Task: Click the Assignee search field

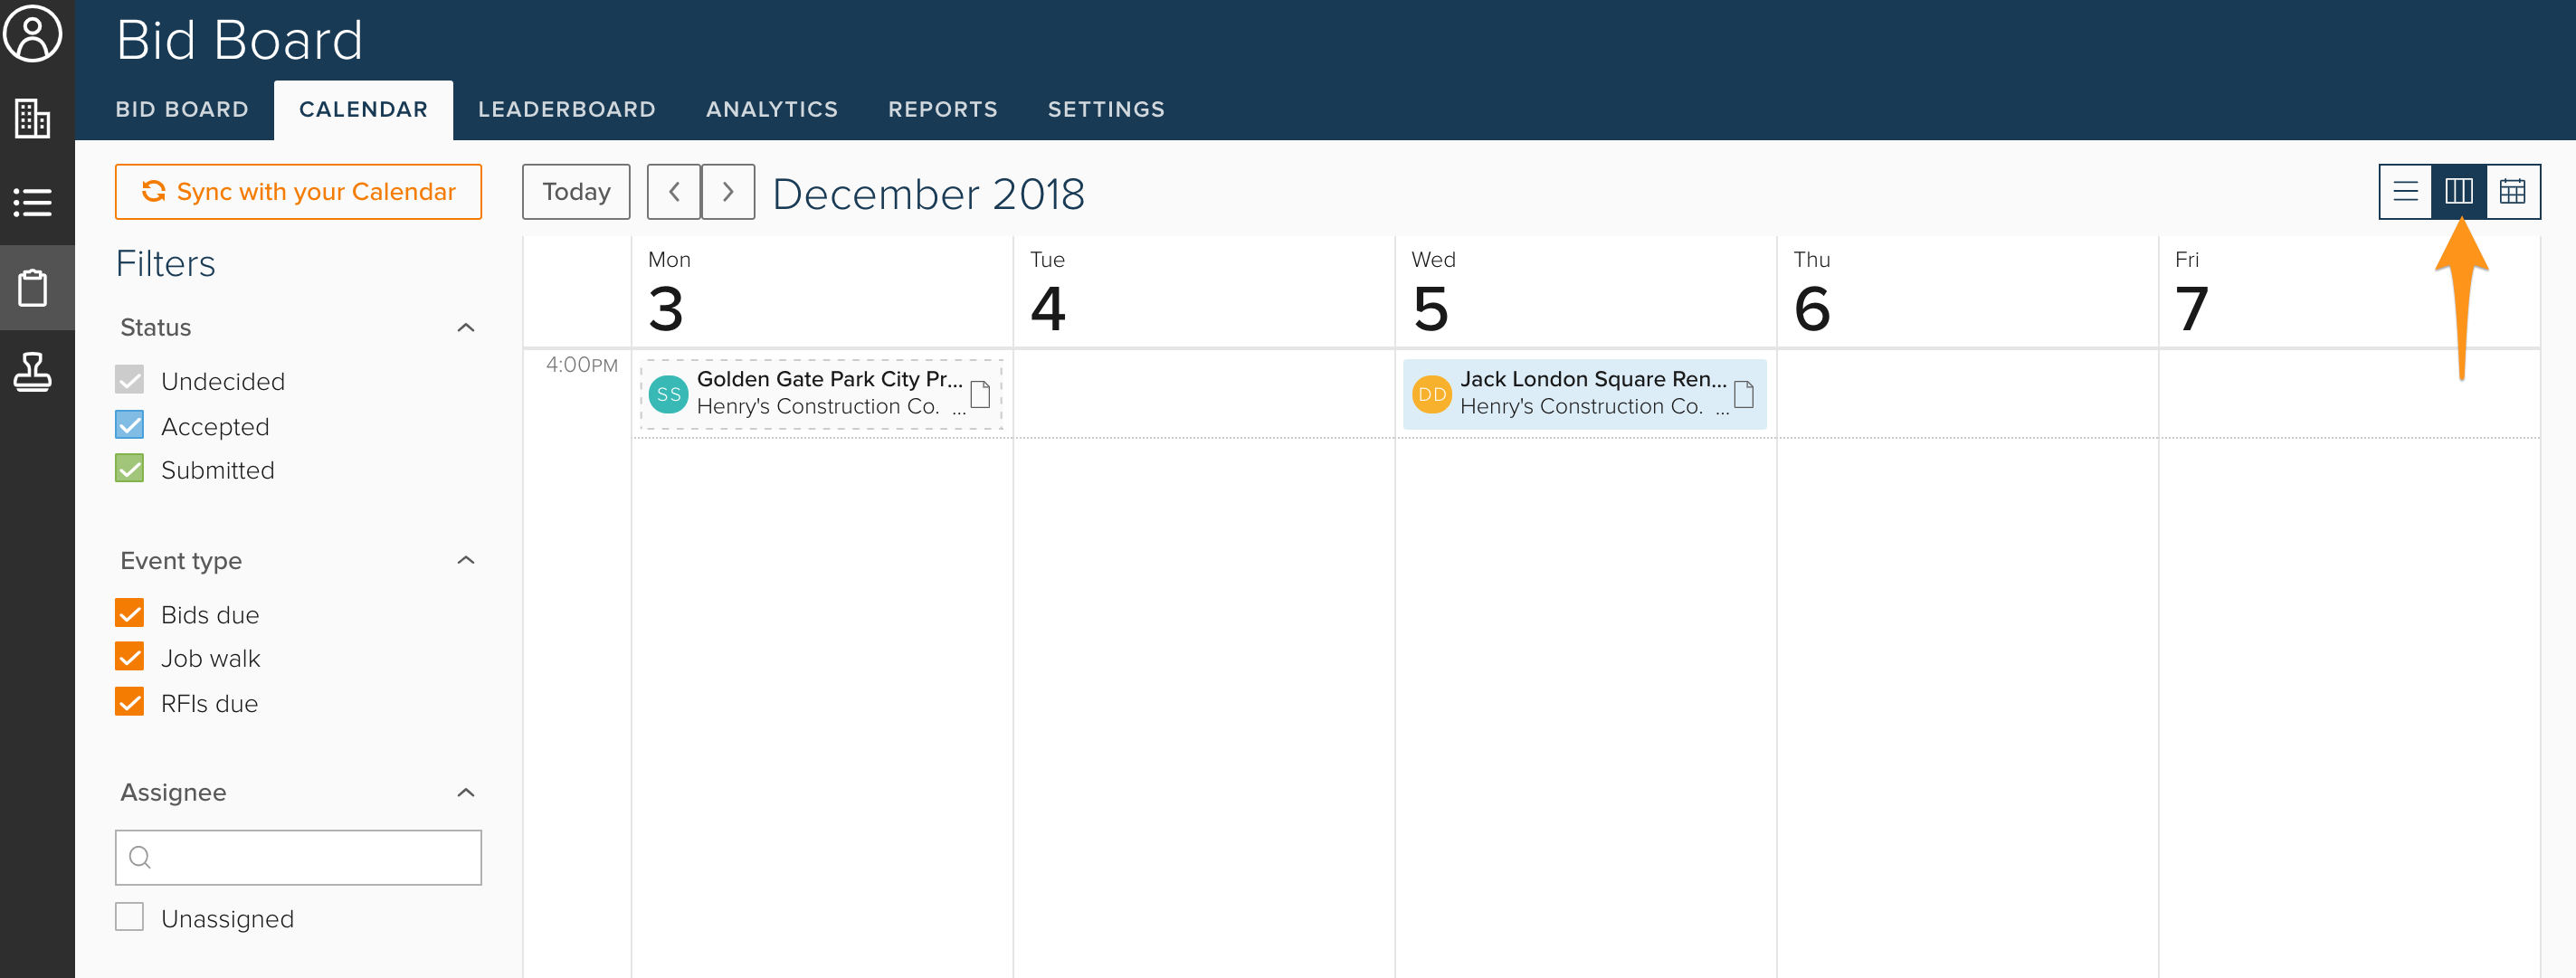Action: (310, 857)
